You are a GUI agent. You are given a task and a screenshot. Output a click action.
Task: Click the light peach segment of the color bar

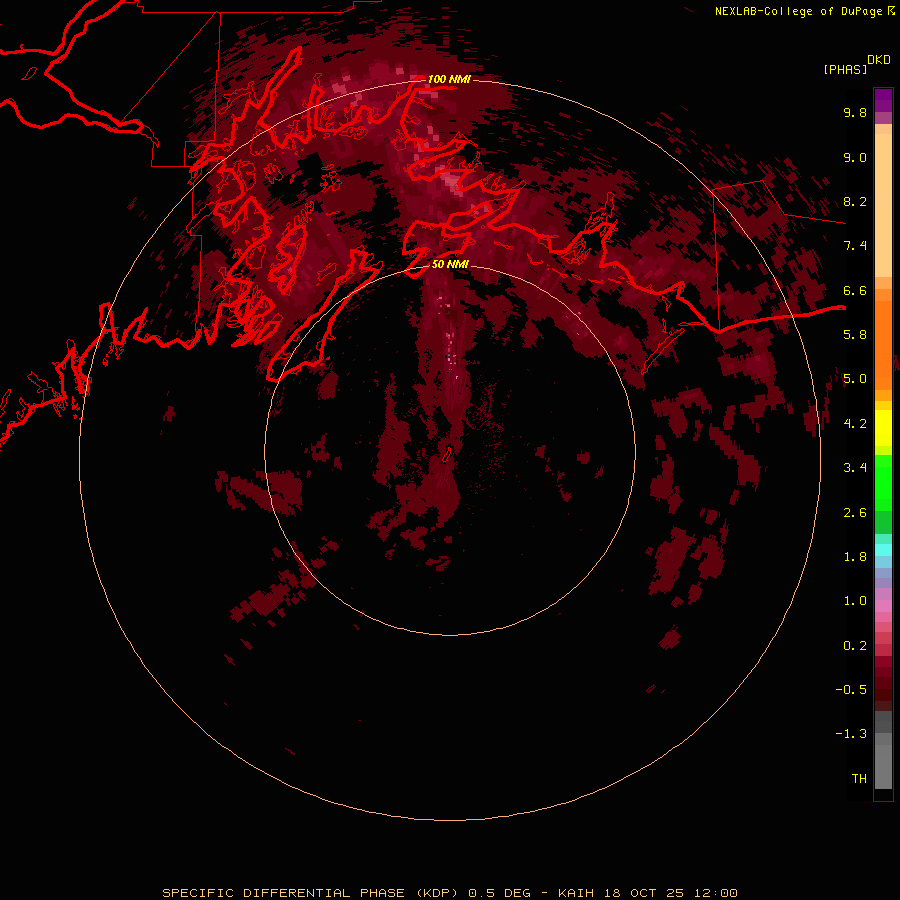point(883,205)
